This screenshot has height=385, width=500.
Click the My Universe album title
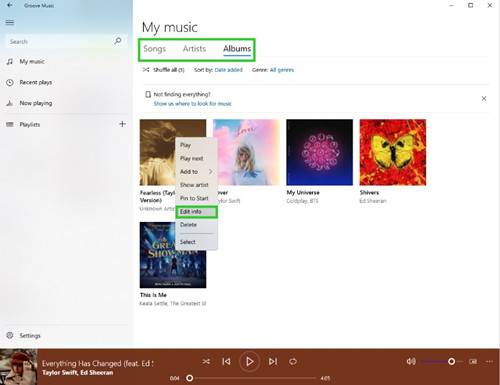click(303, 193)
